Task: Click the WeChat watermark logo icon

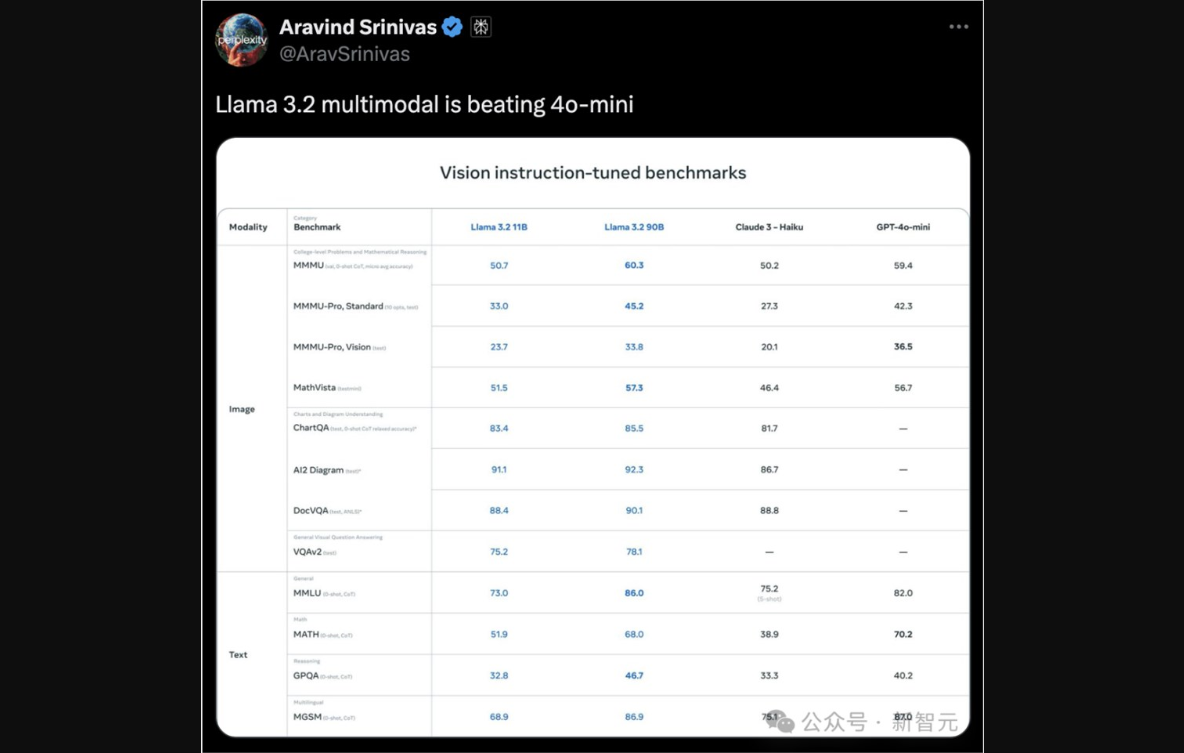Action: [x=781, y=722]
